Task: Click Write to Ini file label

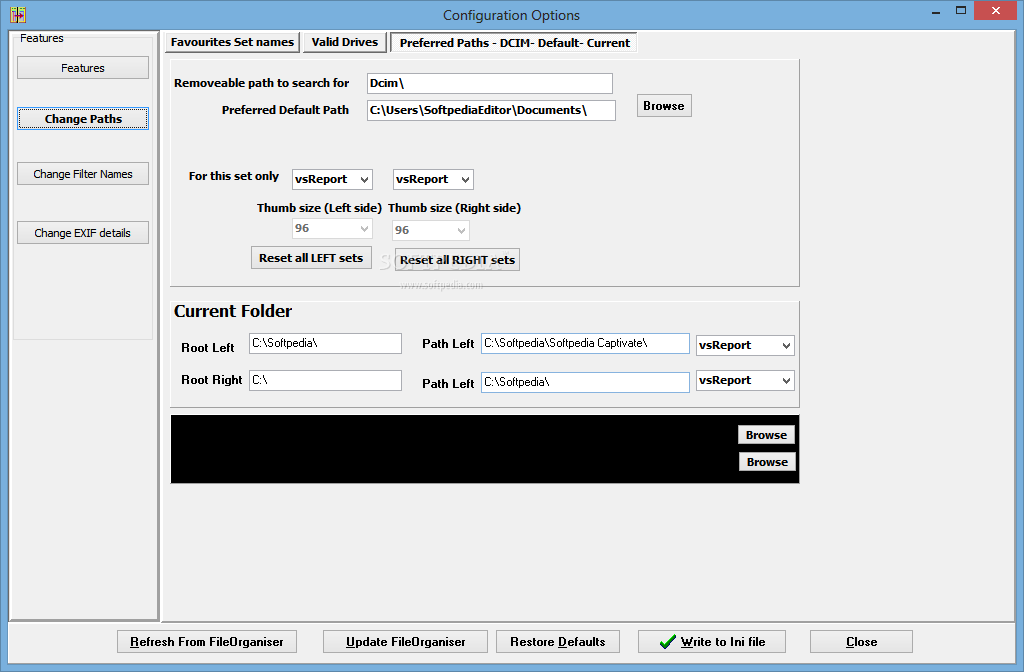Action: pos(723,642)
